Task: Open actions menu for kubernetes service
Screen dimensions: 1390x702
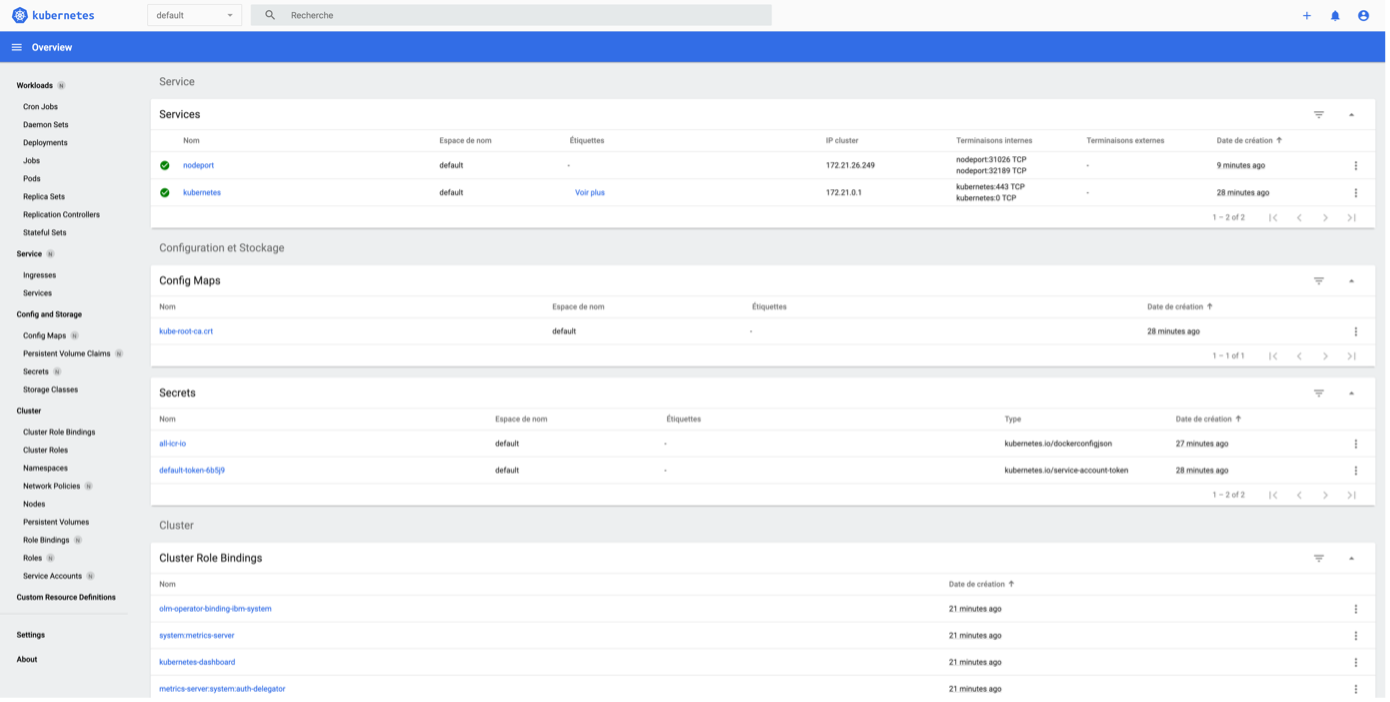Action: tap(1355, 193)
